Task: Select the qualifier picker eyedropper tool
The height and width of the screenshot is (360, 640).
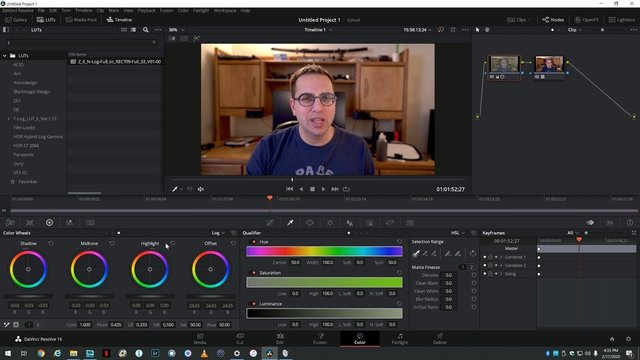Action: (x=416, y=253)
